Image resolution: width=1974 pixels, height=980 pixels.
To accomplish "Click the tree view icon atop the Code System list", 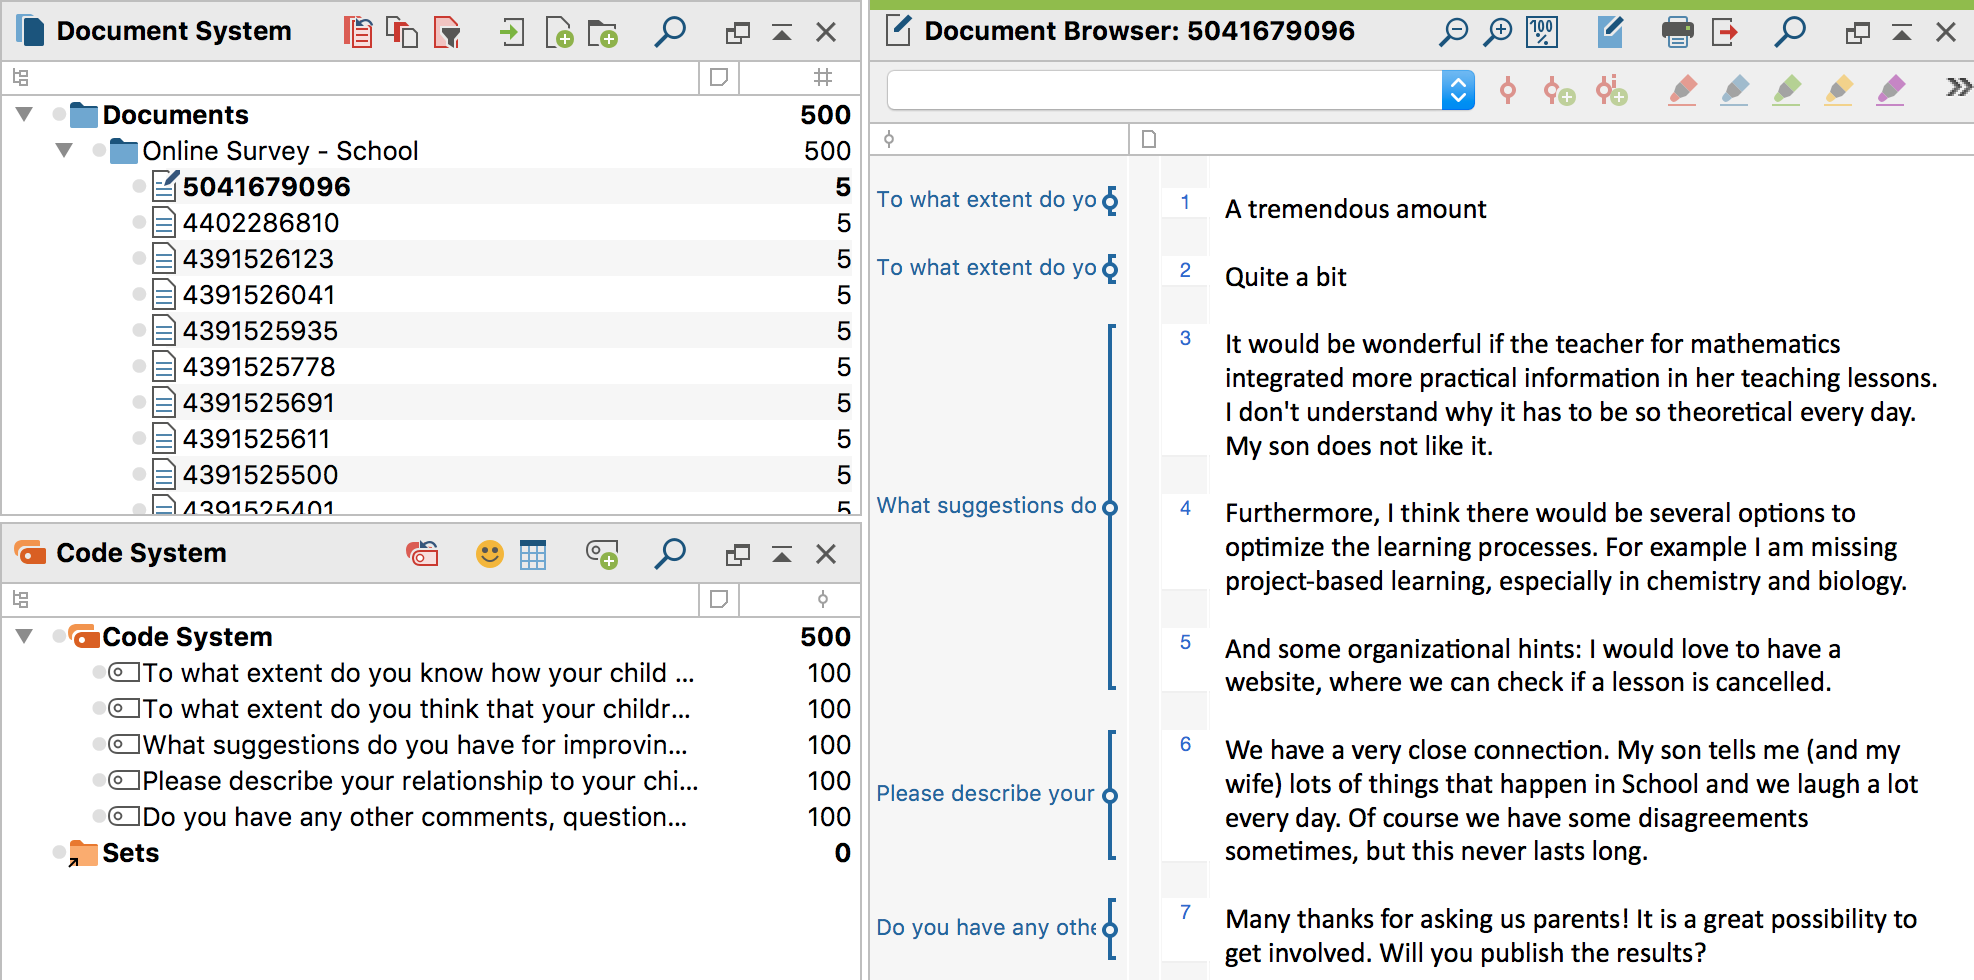I will [x=21, y=599].
